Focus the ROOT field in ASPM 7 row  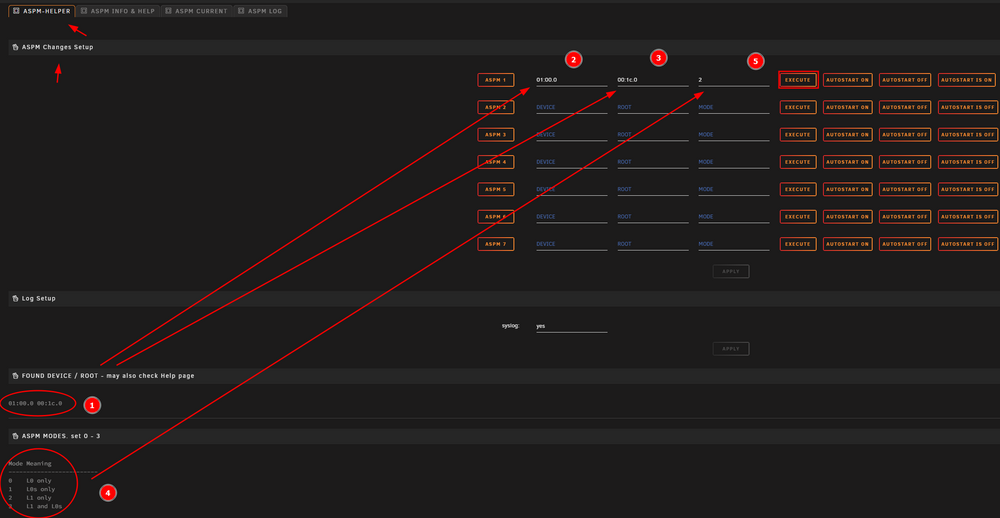point(652,244)
